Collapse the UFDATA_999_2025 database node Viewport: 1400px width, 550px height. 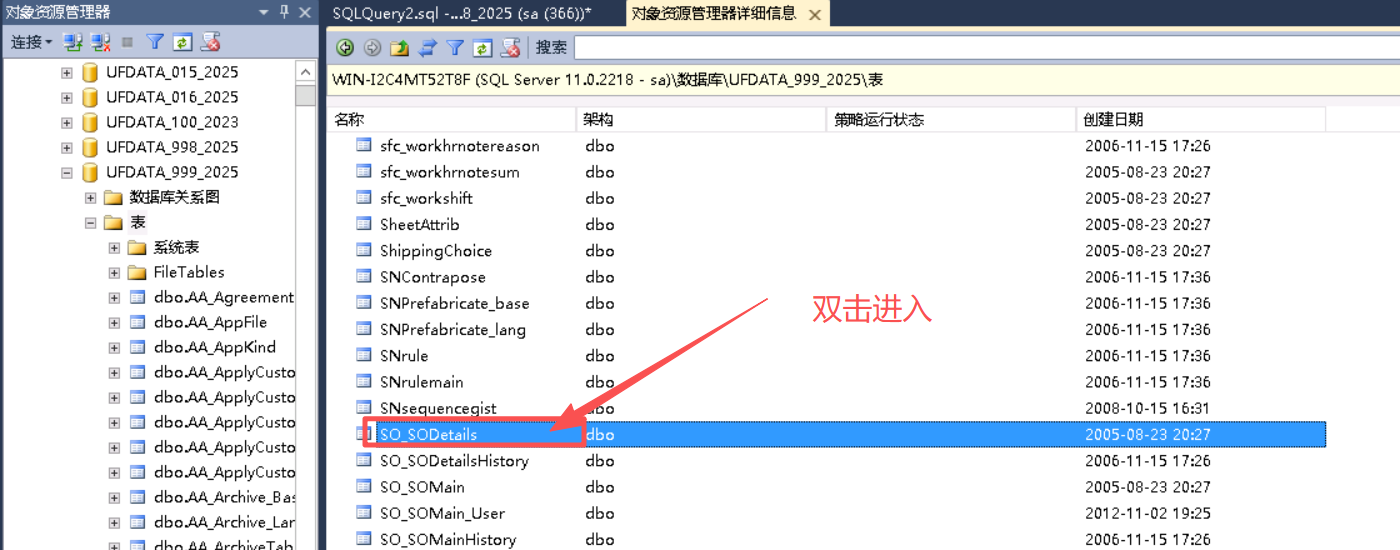click(x=67, y=172)
